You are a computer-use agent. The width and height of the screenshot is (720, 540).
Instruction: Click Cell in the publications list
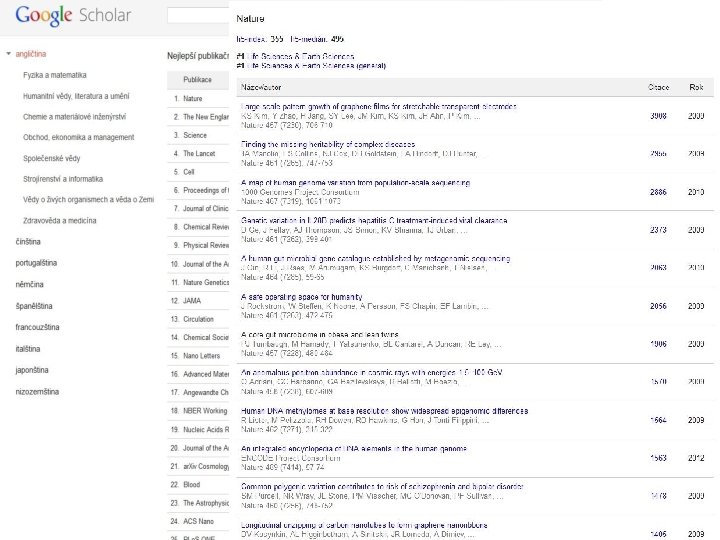189,172
